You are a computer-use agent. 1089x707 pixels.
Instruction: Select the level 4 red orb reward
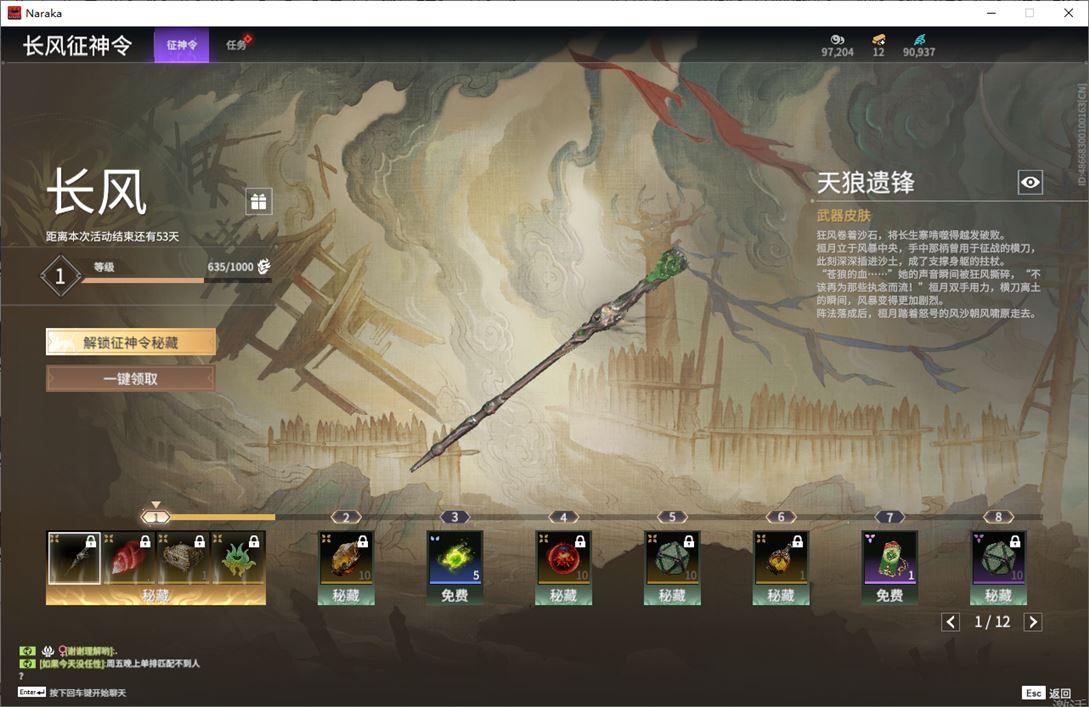pyautogui.click(x=563, y=557)
